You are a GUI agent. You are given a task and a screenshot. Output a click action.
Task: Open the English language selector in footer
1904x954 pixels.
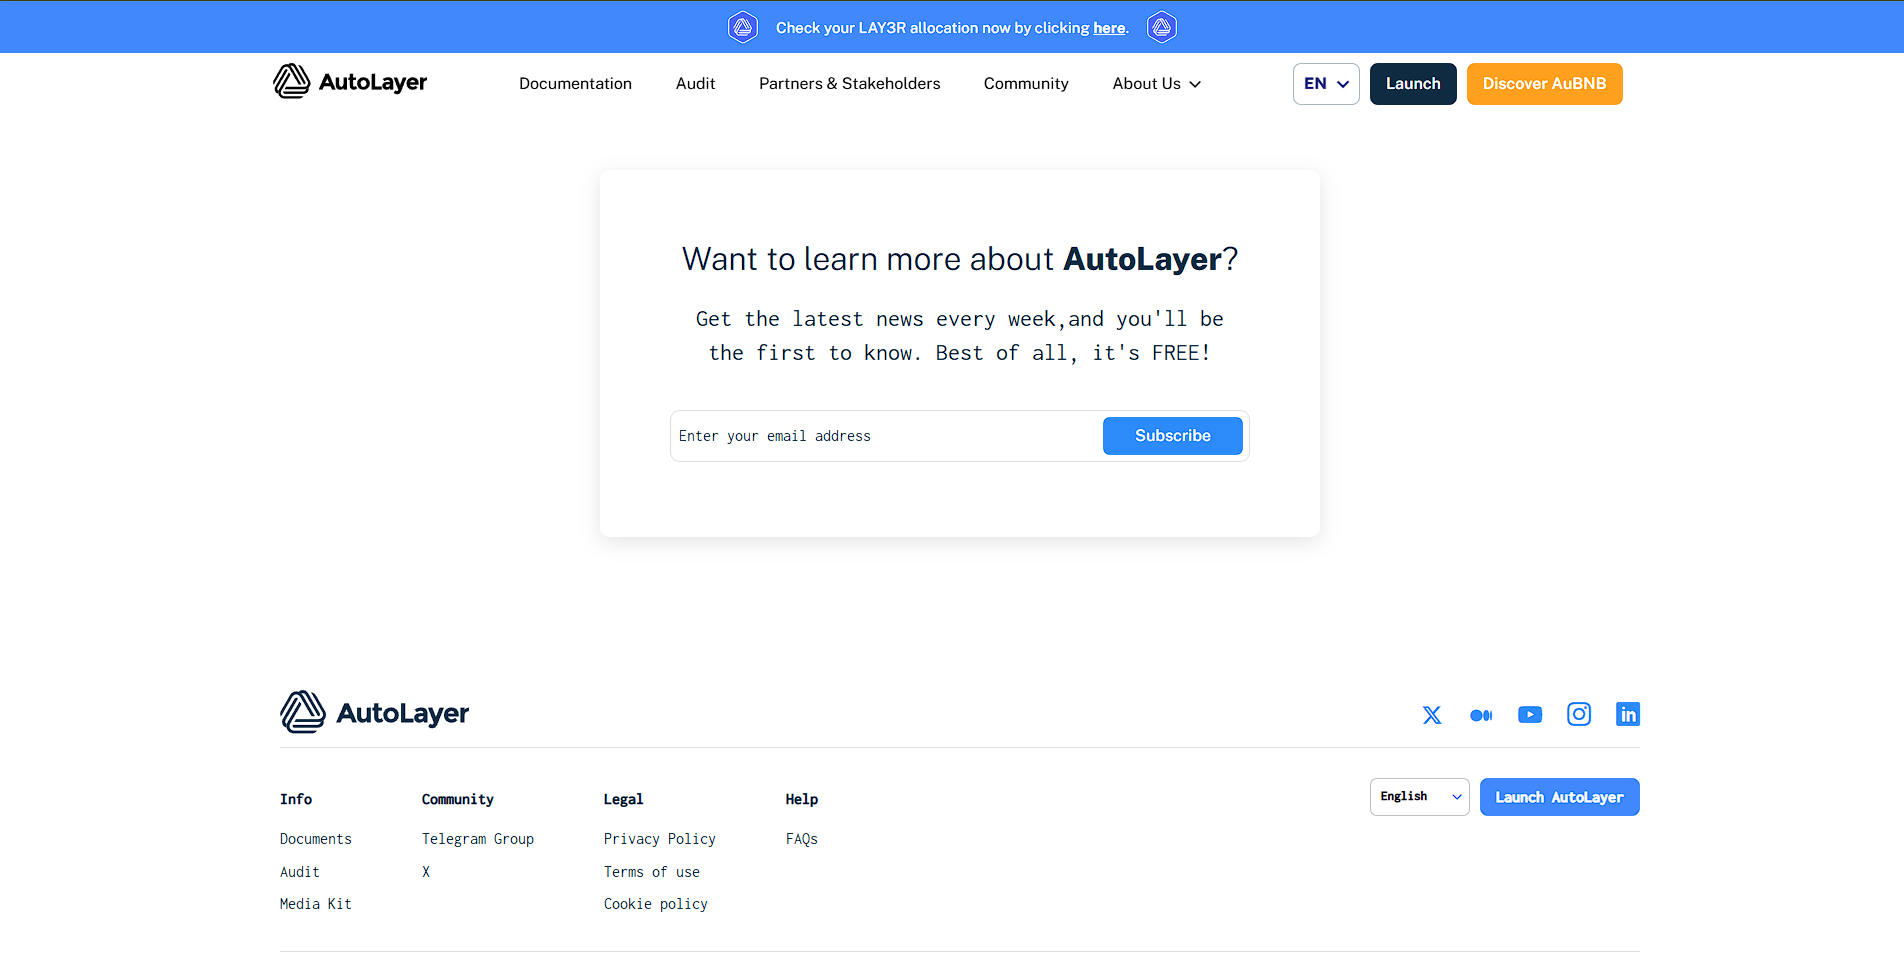point(1419,797)
